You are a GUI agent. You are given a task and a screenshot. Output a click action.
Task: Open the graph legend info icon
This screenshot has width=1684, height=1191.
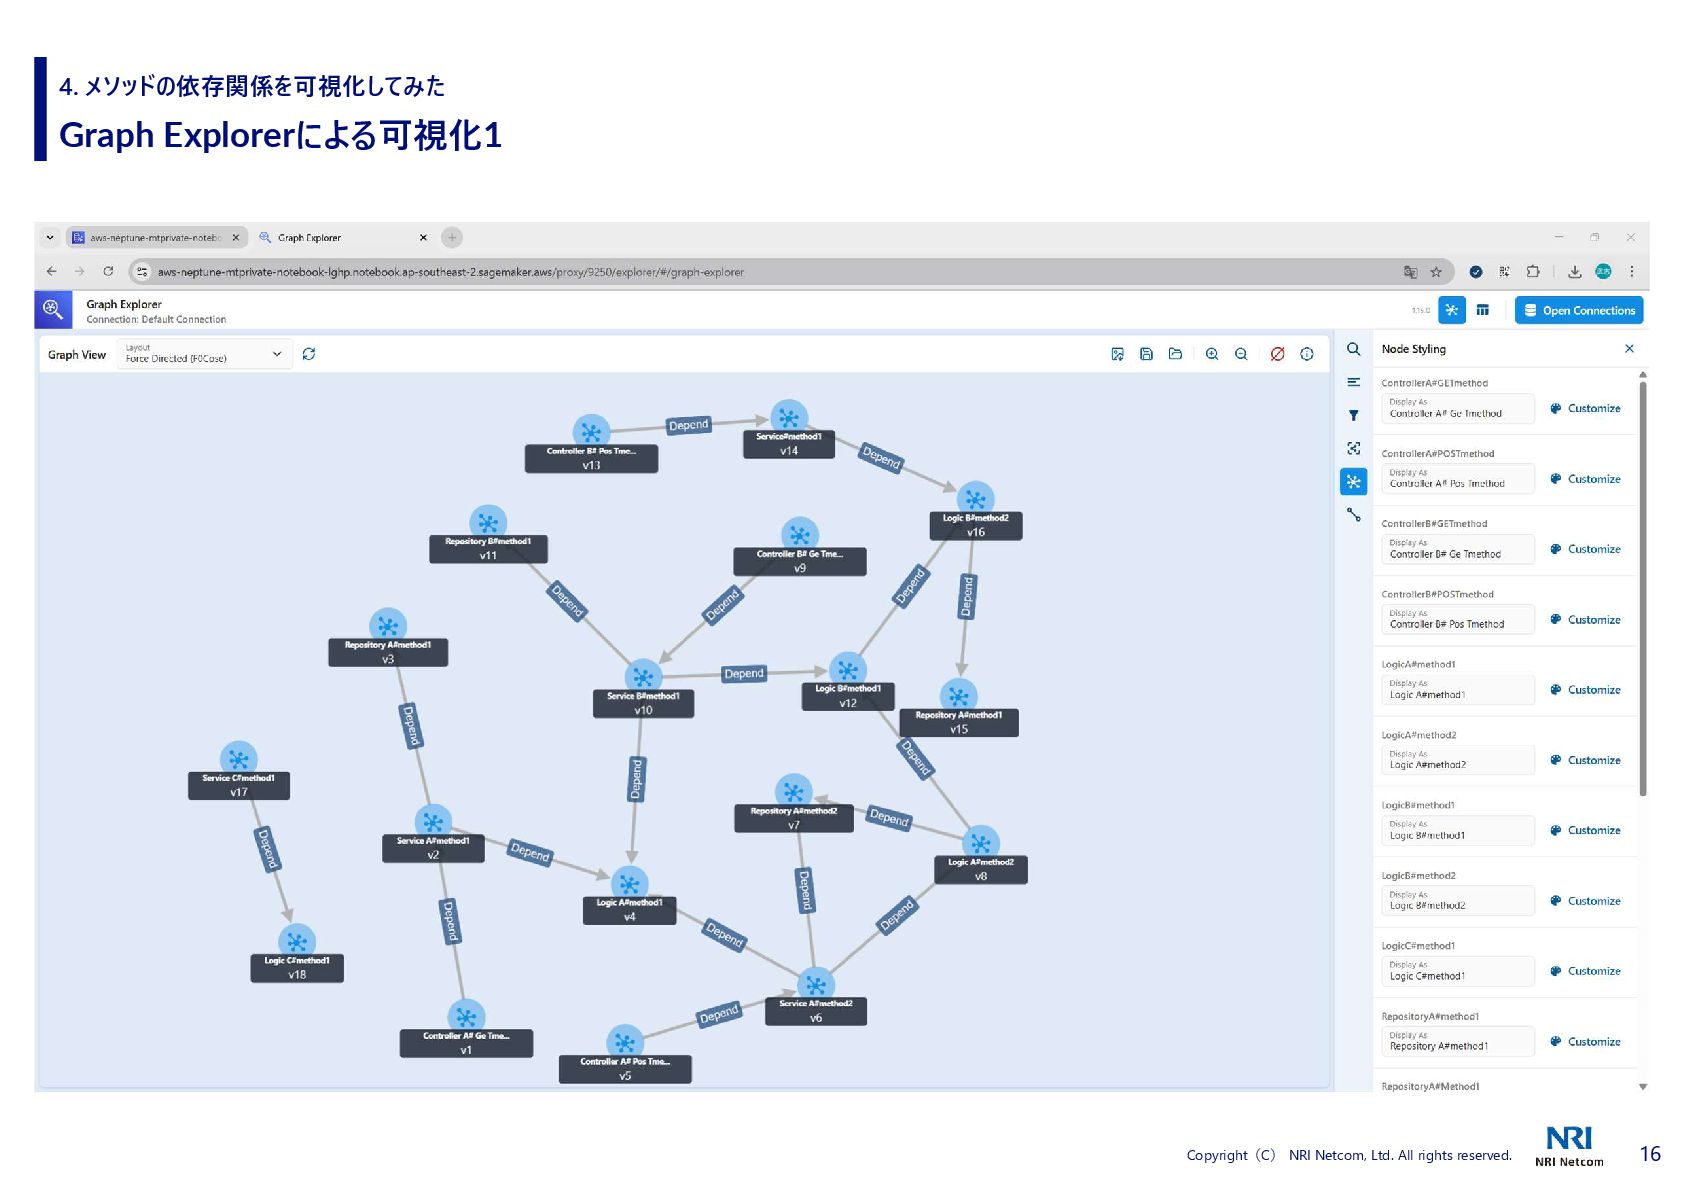click(x=1307, y=354)
